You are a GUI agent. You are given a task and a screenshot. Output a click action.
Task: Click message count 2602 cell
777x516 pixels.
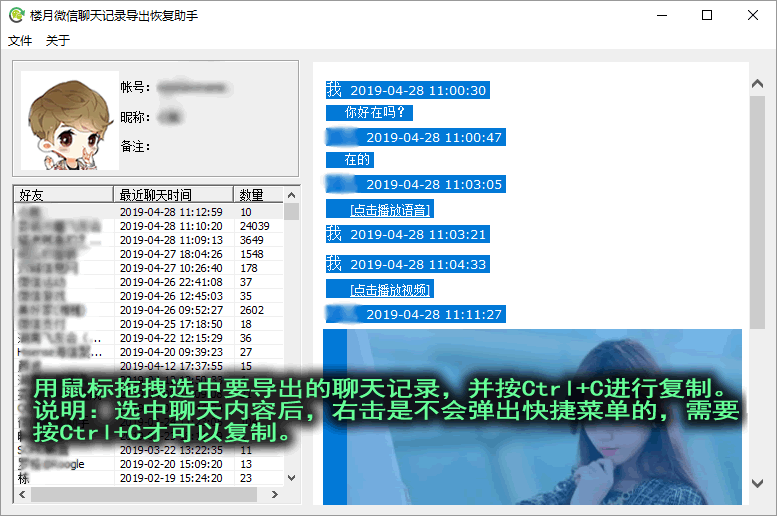click(x=252, y=310)
